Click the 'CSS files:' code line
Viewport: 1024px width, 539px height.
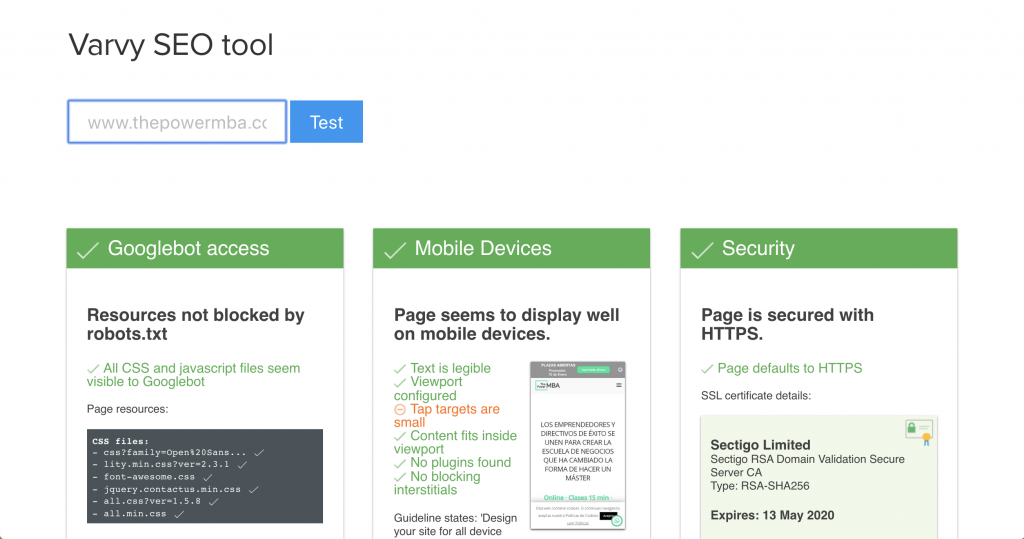121,441
